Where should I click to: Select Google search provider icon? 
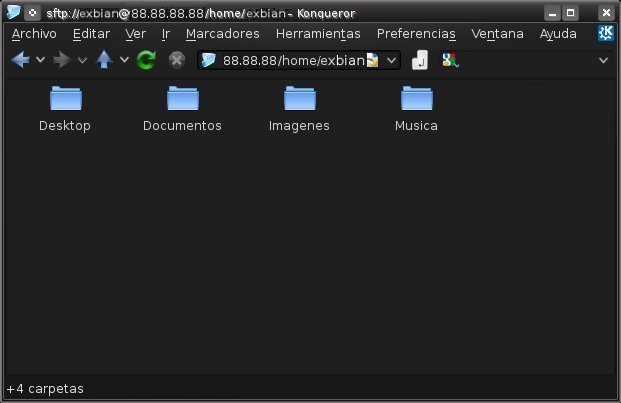[450, 61]
